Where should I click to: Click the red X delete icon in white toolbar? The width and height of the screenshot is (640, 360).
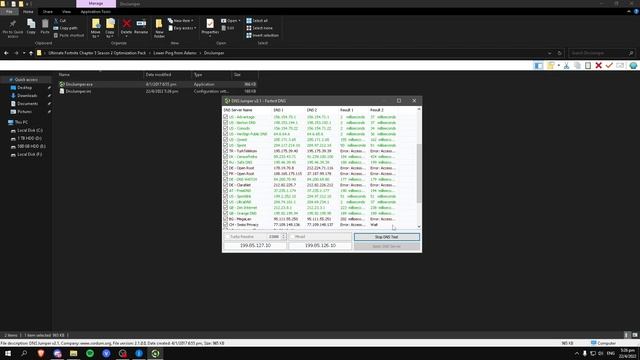tap(598, 65)
